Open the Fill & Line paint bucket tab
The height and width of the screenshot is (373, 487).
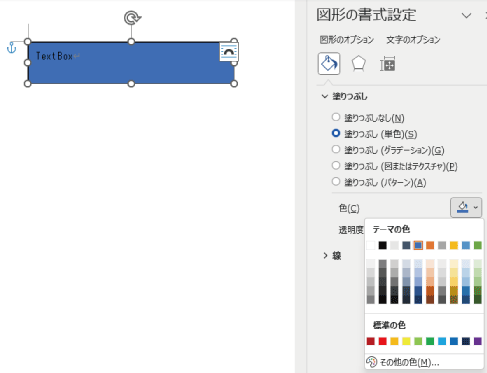coord(329,63)
